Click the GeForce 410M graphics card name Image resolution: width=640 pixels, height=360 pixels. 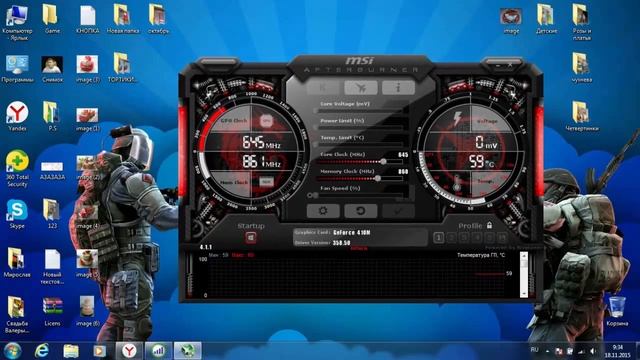351,233
